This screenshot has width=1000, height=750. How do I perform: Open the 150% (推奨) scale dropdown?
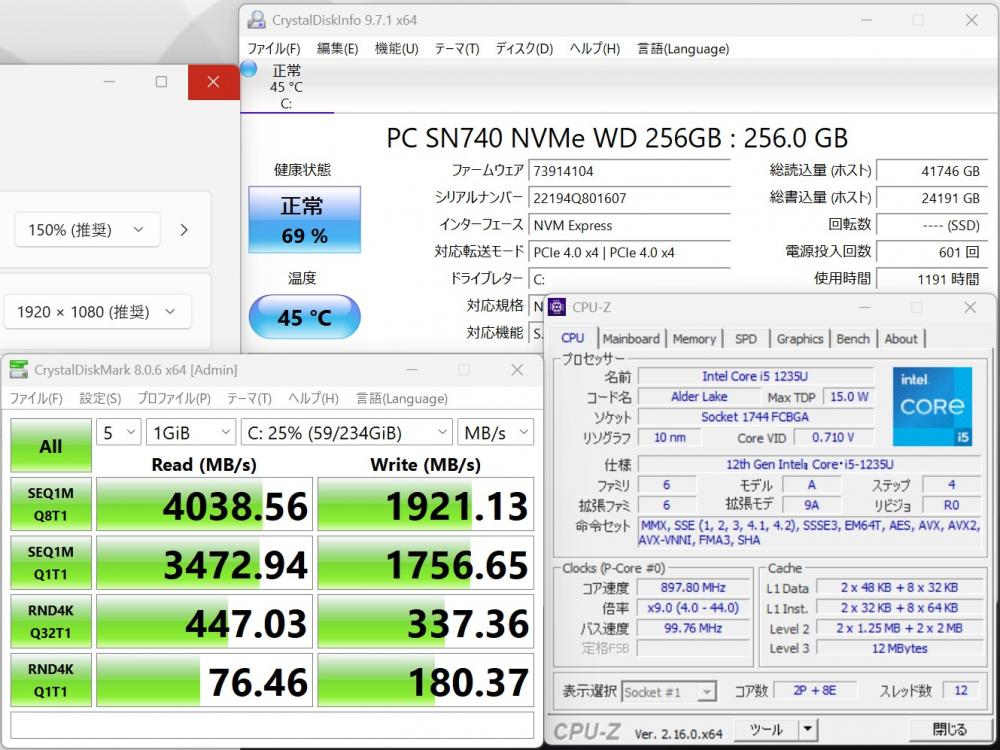coord(87,230)
